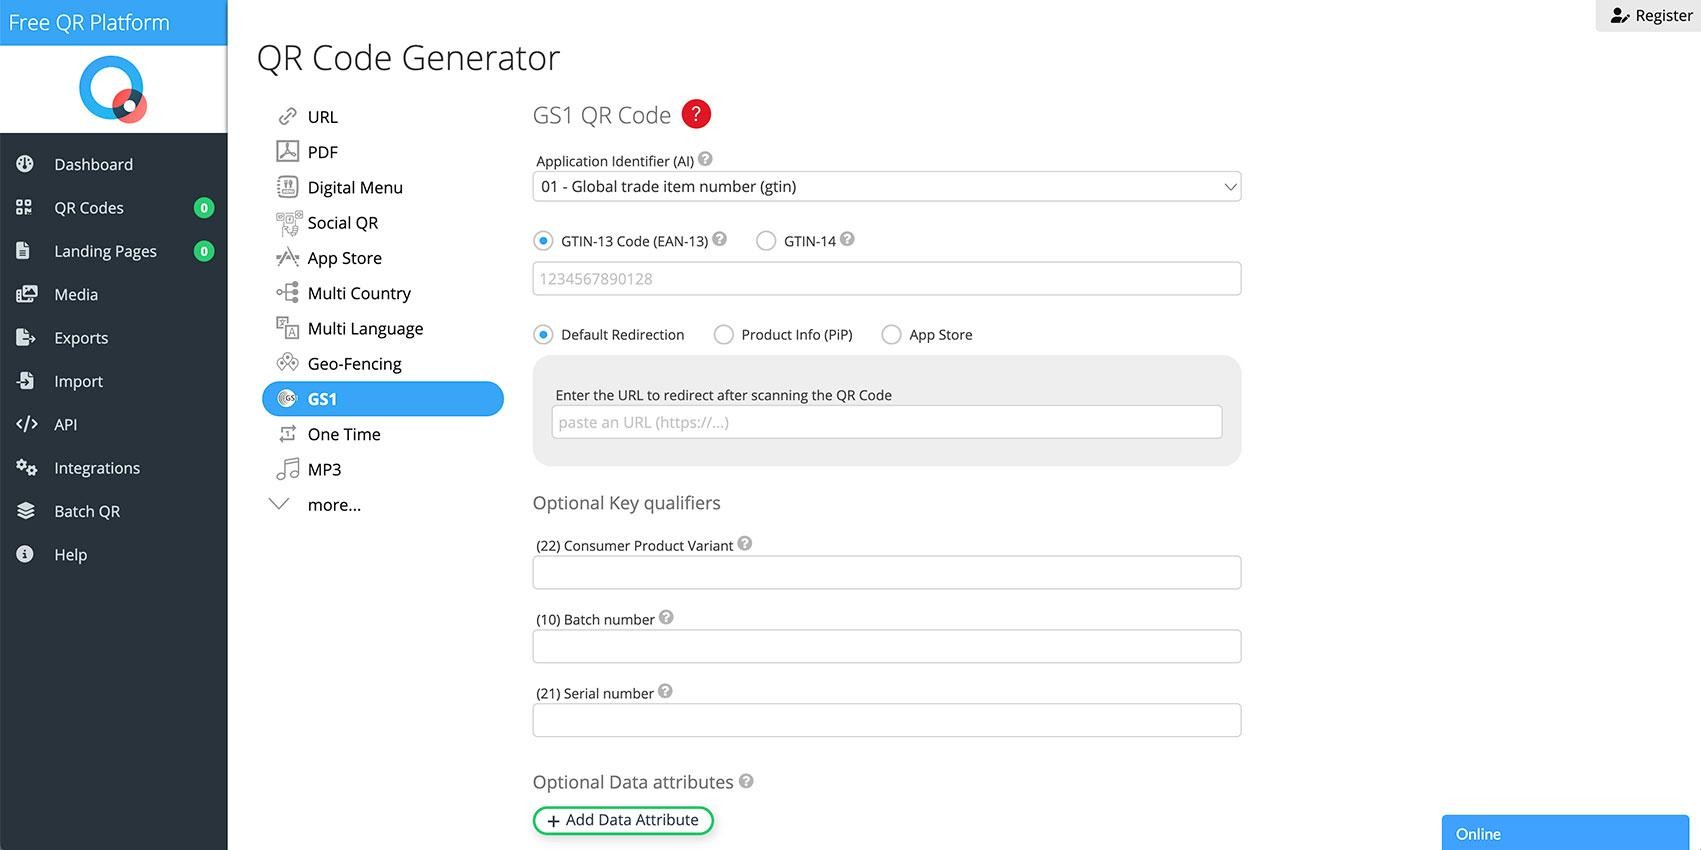Image resolution: width=1701 pixels, height=850 pixels.
Task: Open the Dashboard sidebar item
Action: 93,164
